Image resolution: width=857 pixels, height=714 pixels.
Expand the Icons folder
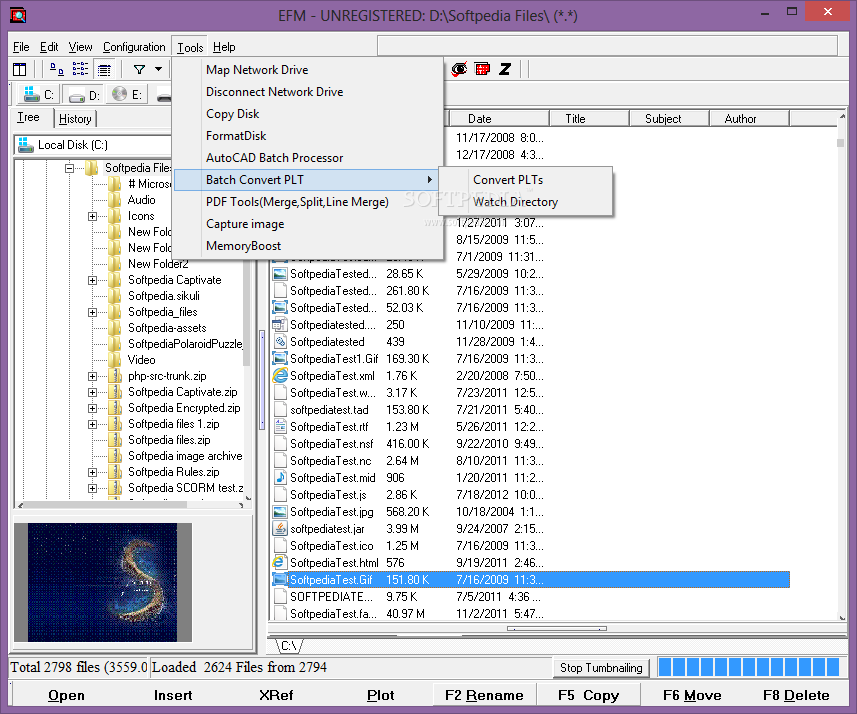coord(92,216)
